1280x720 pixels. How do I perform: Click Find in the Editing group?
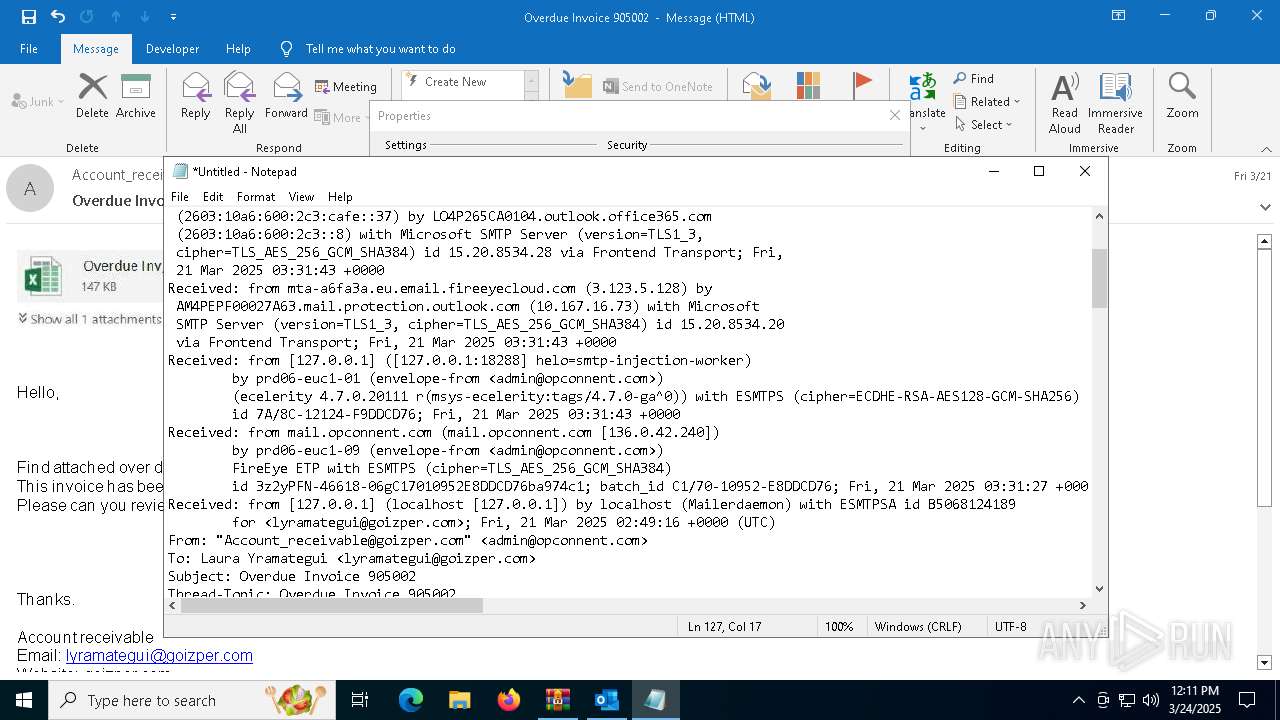[974, 79]
